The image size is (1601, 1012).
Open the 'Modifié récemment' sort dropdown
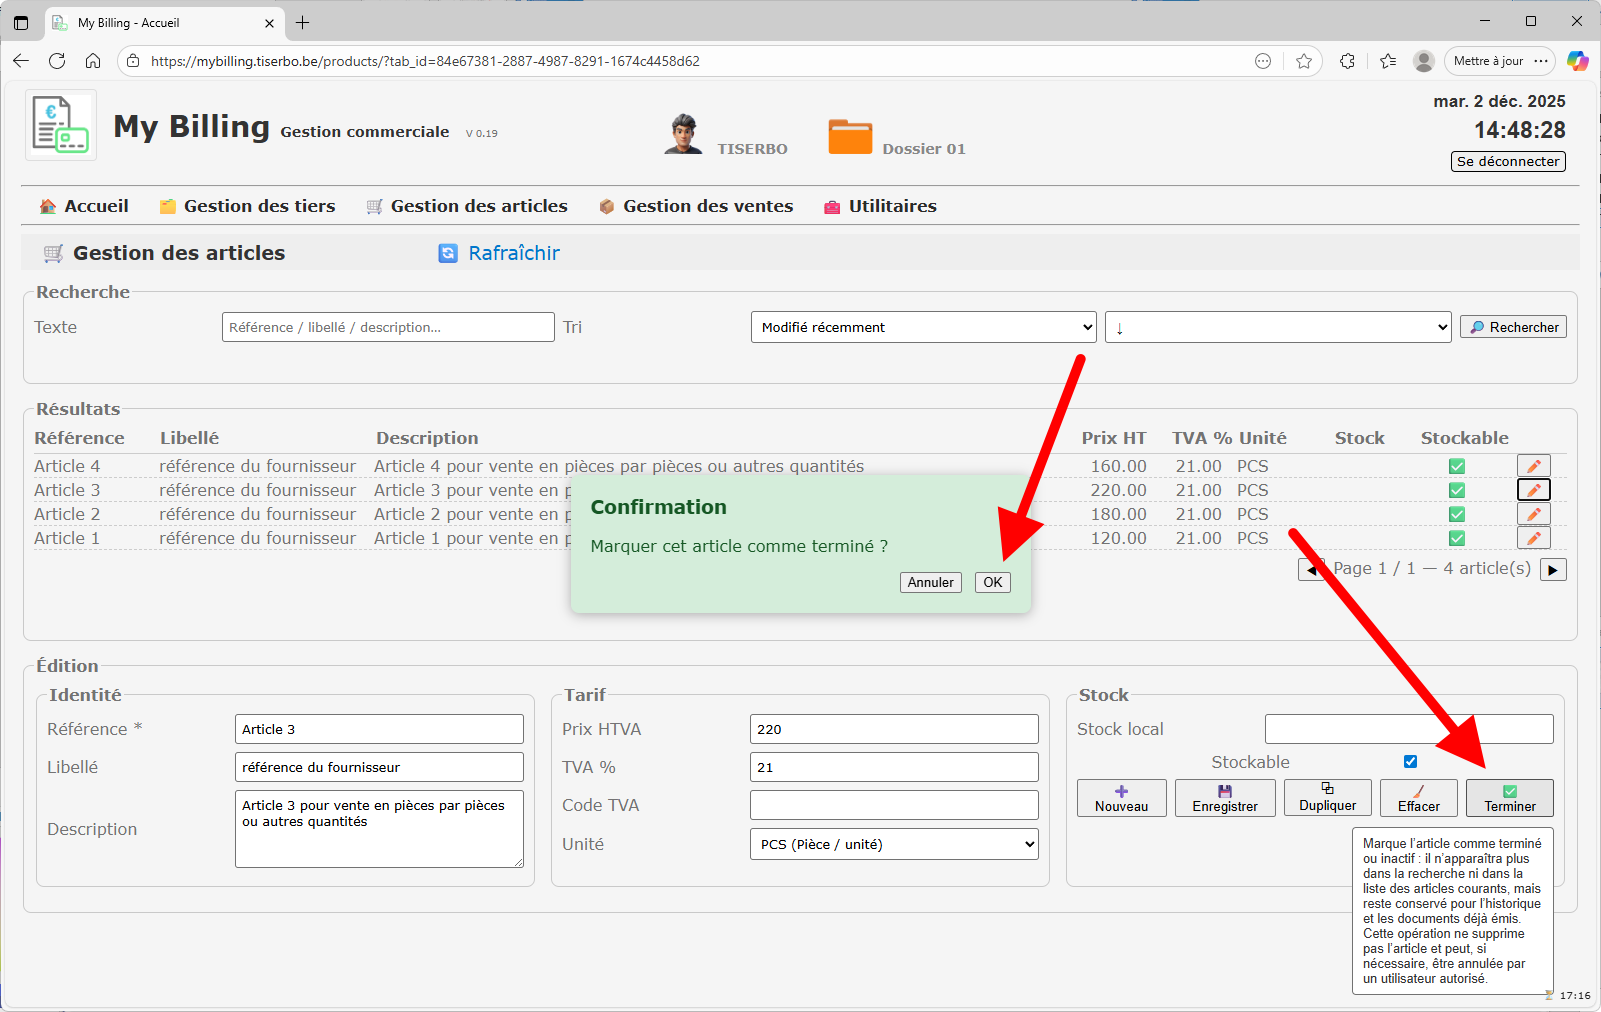point(923,327)
